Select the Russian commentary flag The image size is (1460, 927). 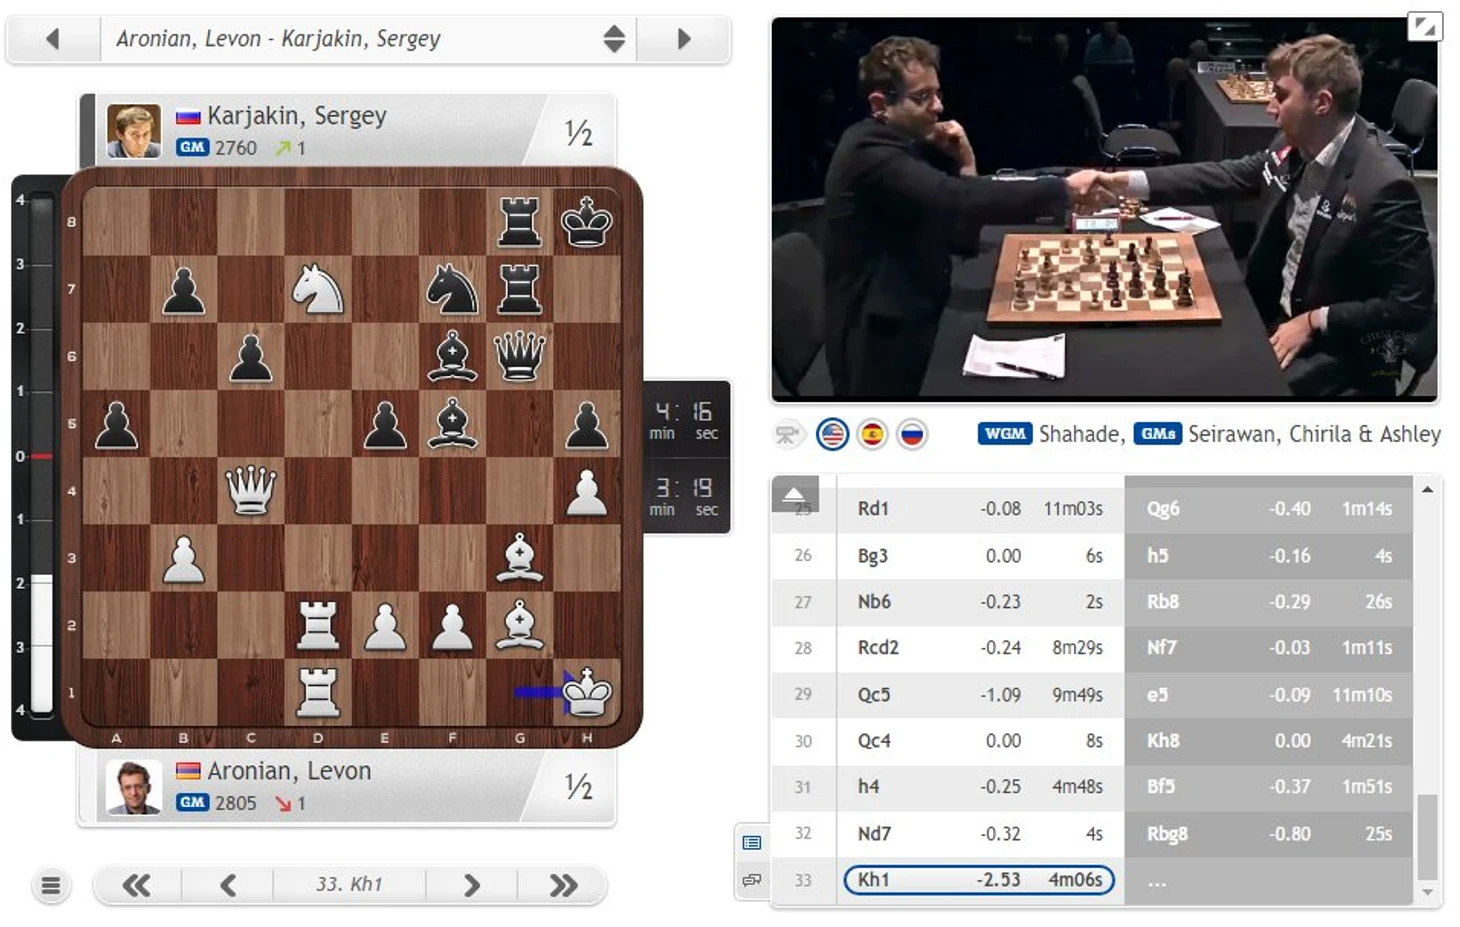[x=912, y=434]
